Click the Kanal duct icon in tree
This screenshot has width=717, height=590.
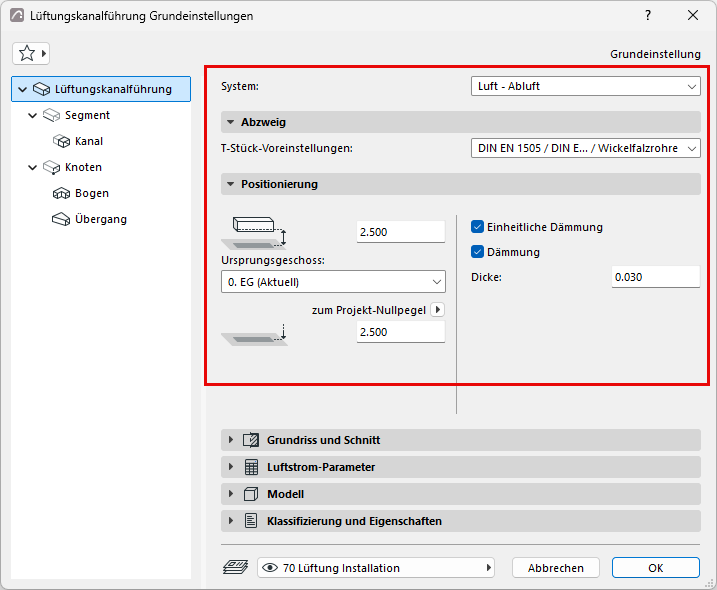coord(61,141)
